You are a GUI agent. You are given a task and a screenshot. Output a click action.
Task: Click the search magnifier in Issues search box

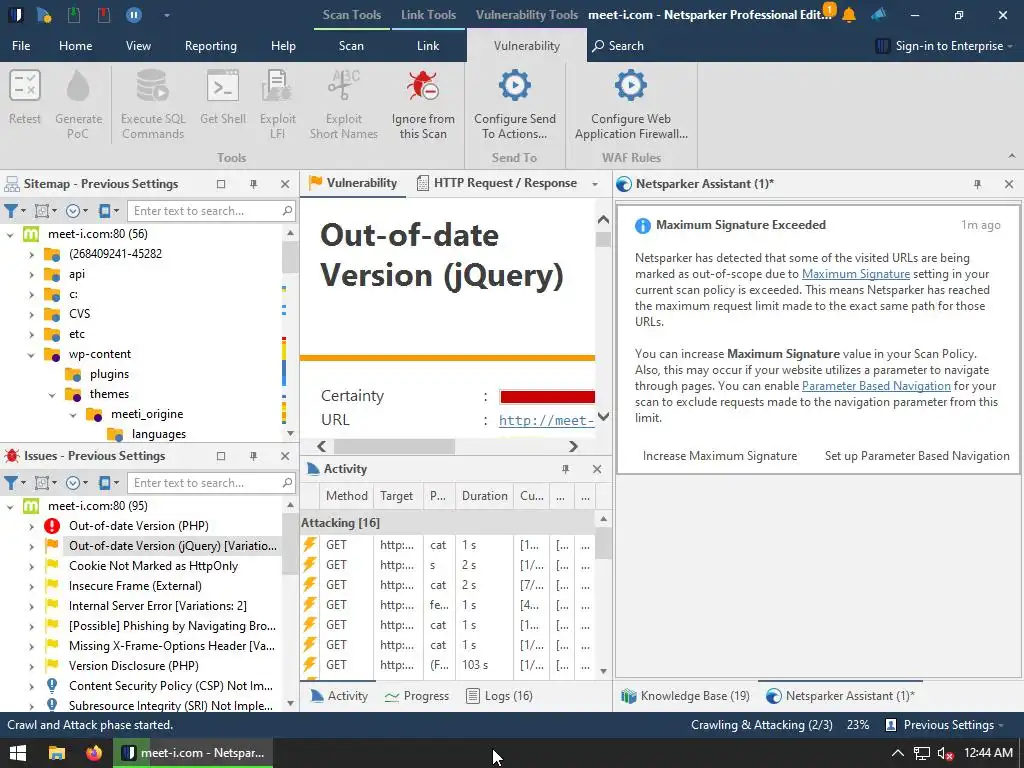287,482
